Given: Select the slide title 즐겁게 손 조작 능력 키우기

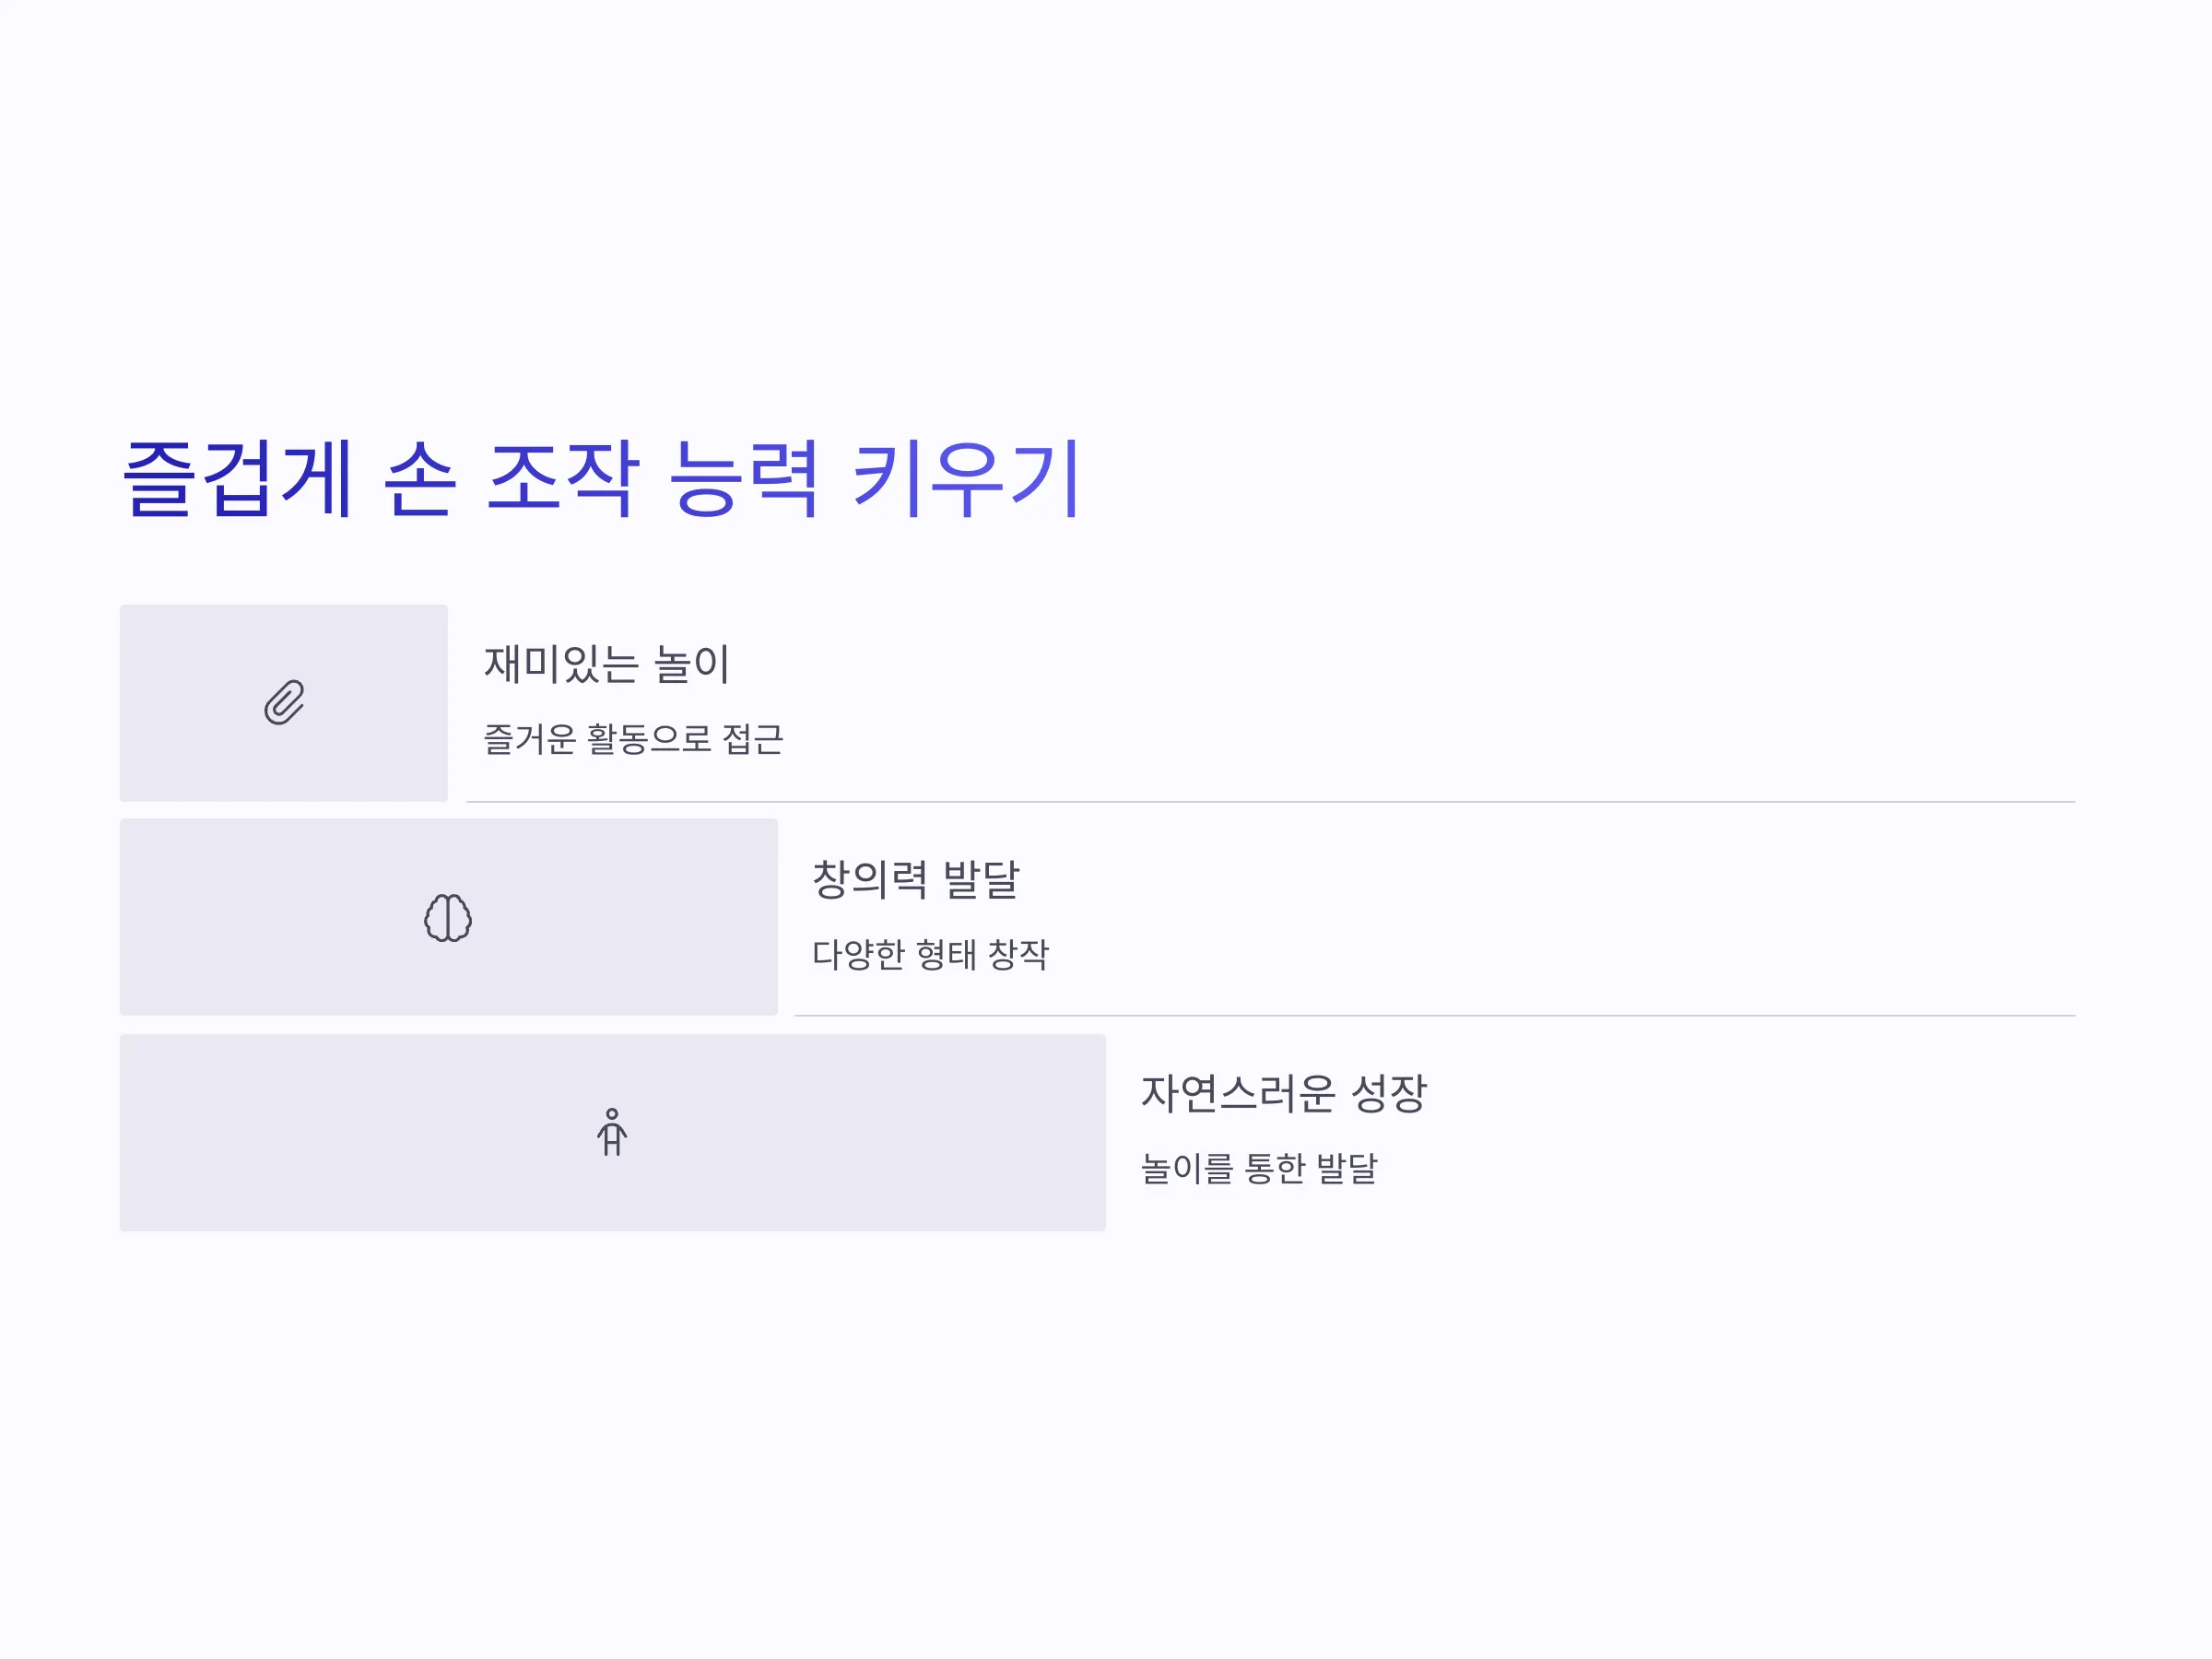Looking at the screenshot, I should coord(600,478).
